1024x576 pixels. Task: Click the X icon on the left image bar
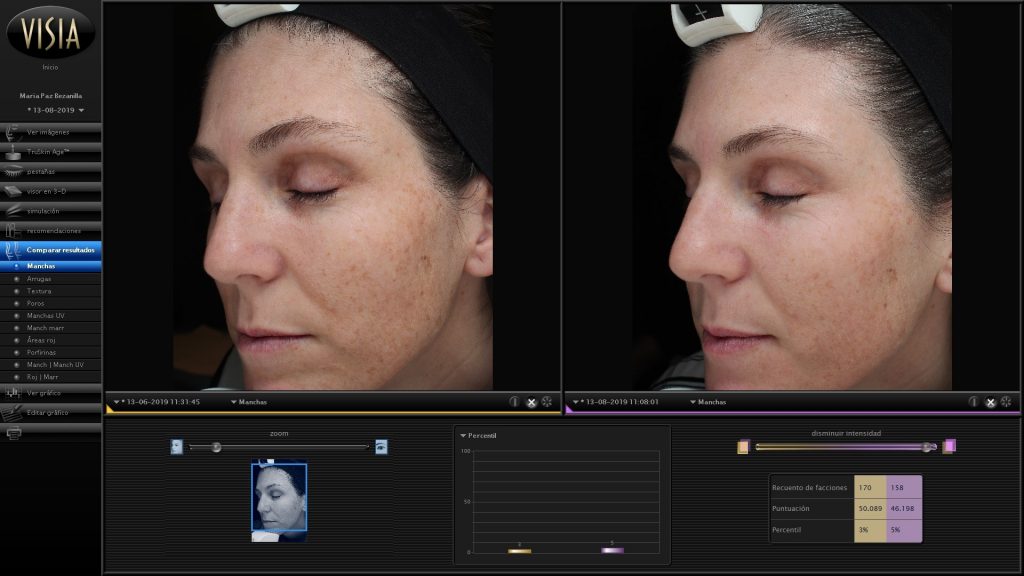click(531, 402)
